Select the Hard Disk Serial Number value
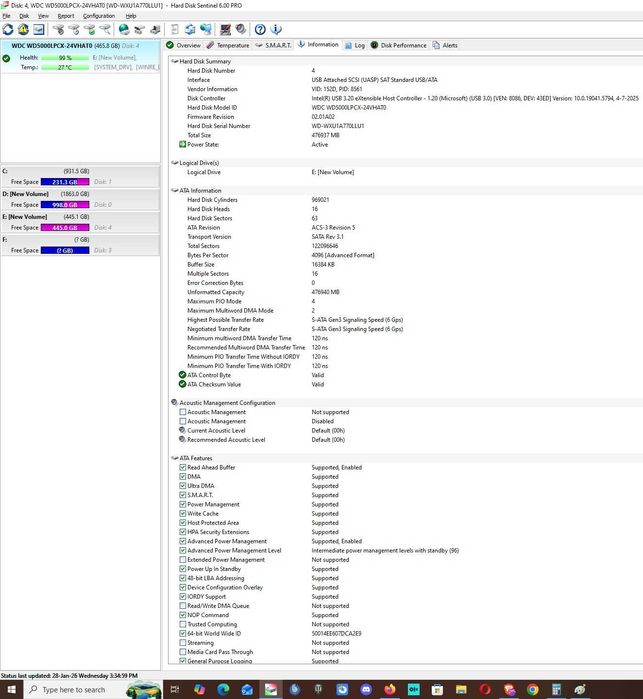The width and height of the screenshot is (643, 699). pyautogui.click(x=338, y=126)
